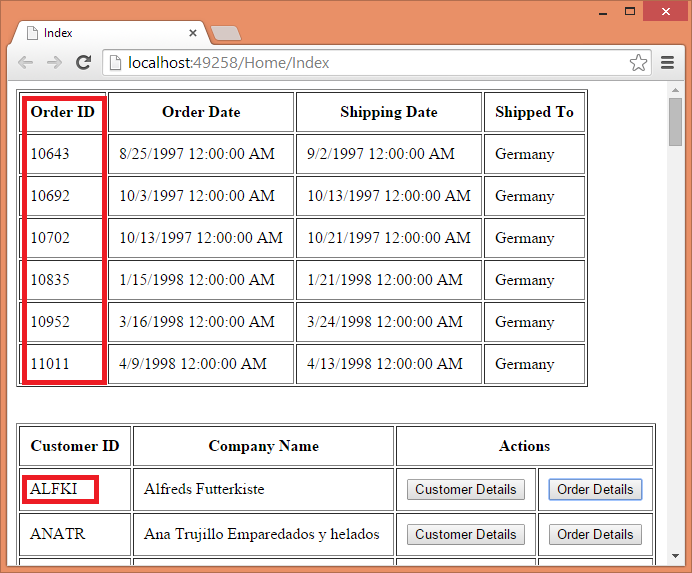692x573 pixels.
Task: Click order date 4/9/1998 12:00:00 AM
Action: [x=193, y=364]
